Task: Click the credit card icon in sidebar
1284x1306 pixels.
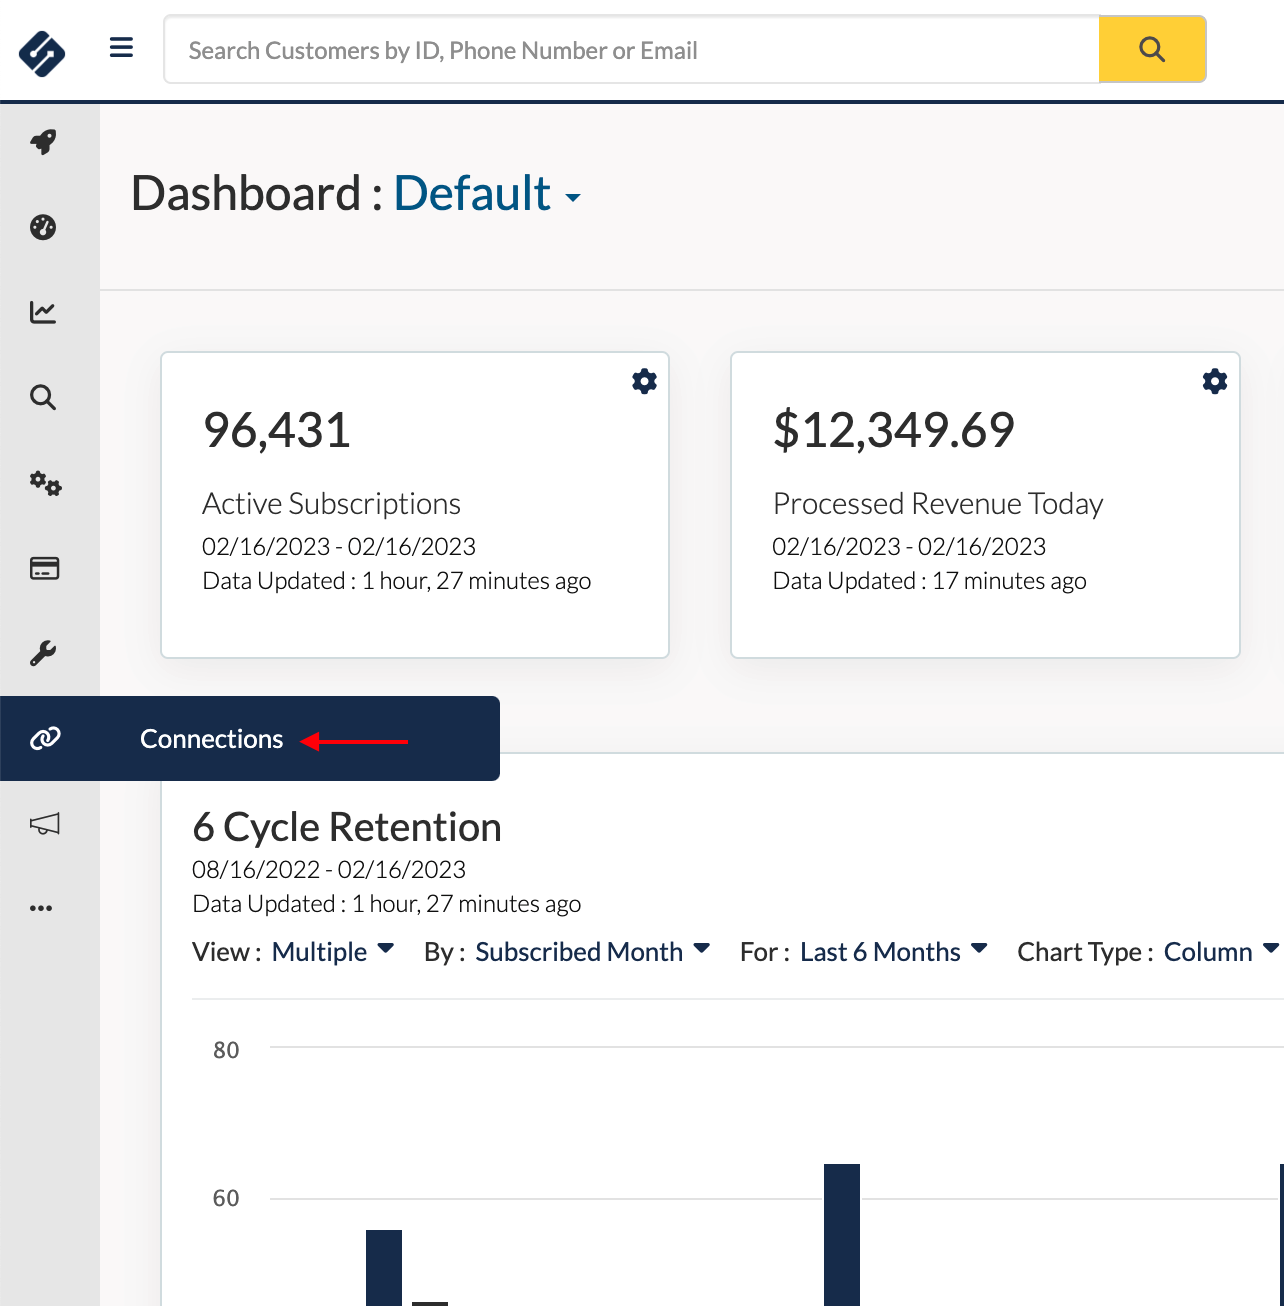Action: (45, 568)
